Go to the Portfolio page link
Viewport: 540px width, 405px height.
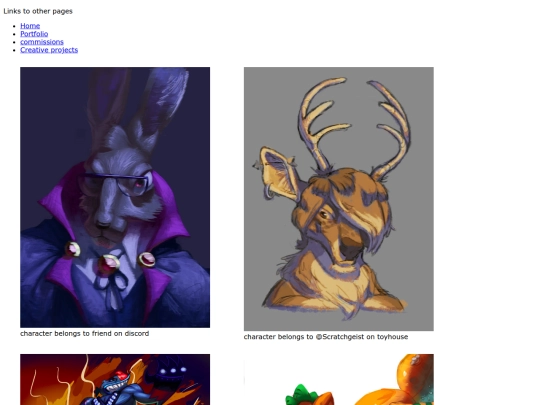point(34,34)
